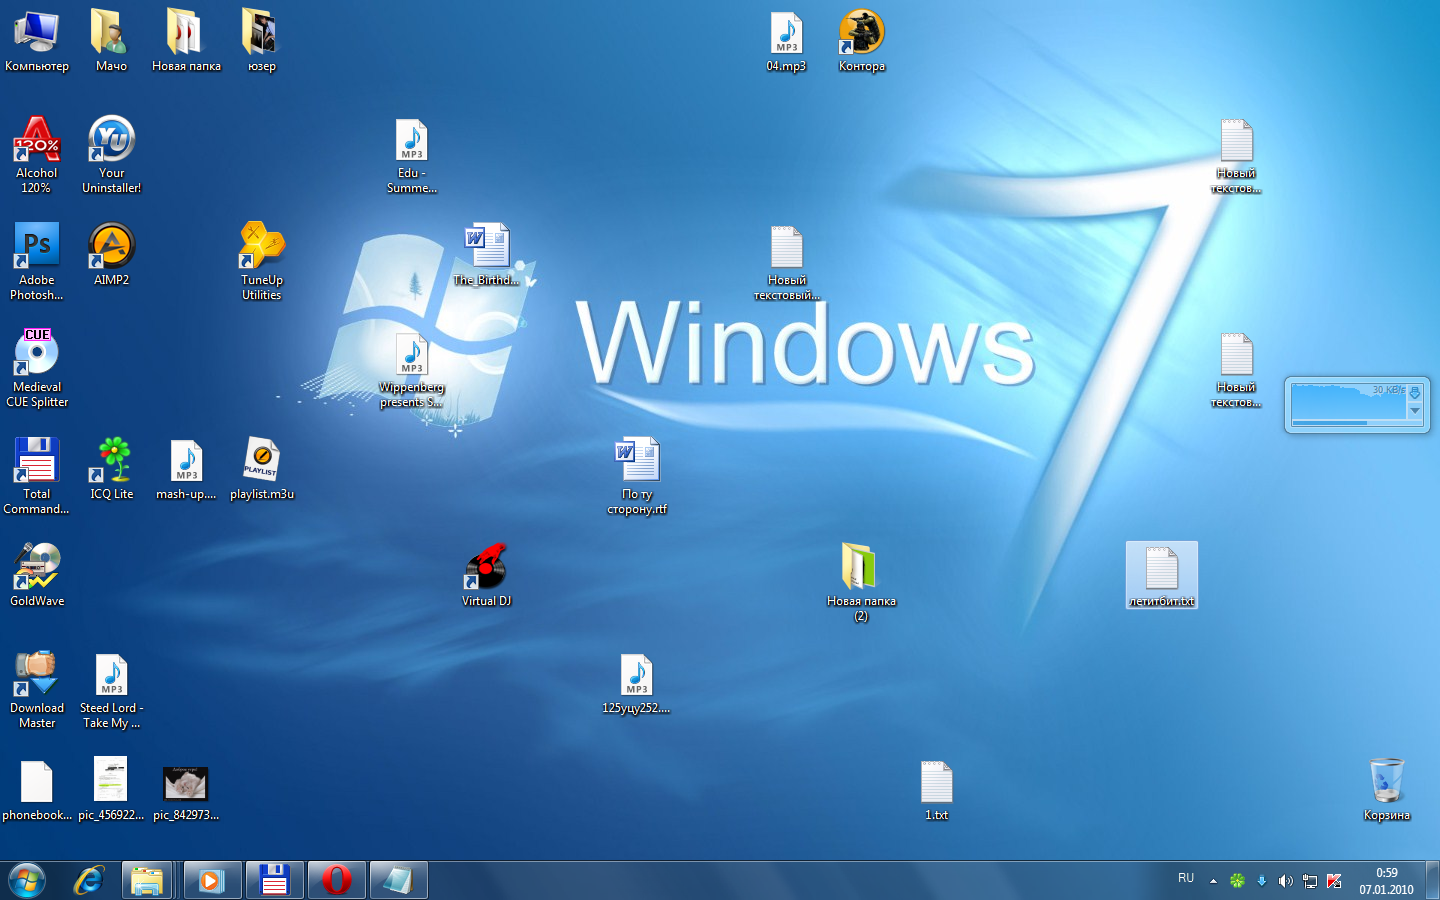
Task: Select the Контора game shortcut
Action: point(861,40)
